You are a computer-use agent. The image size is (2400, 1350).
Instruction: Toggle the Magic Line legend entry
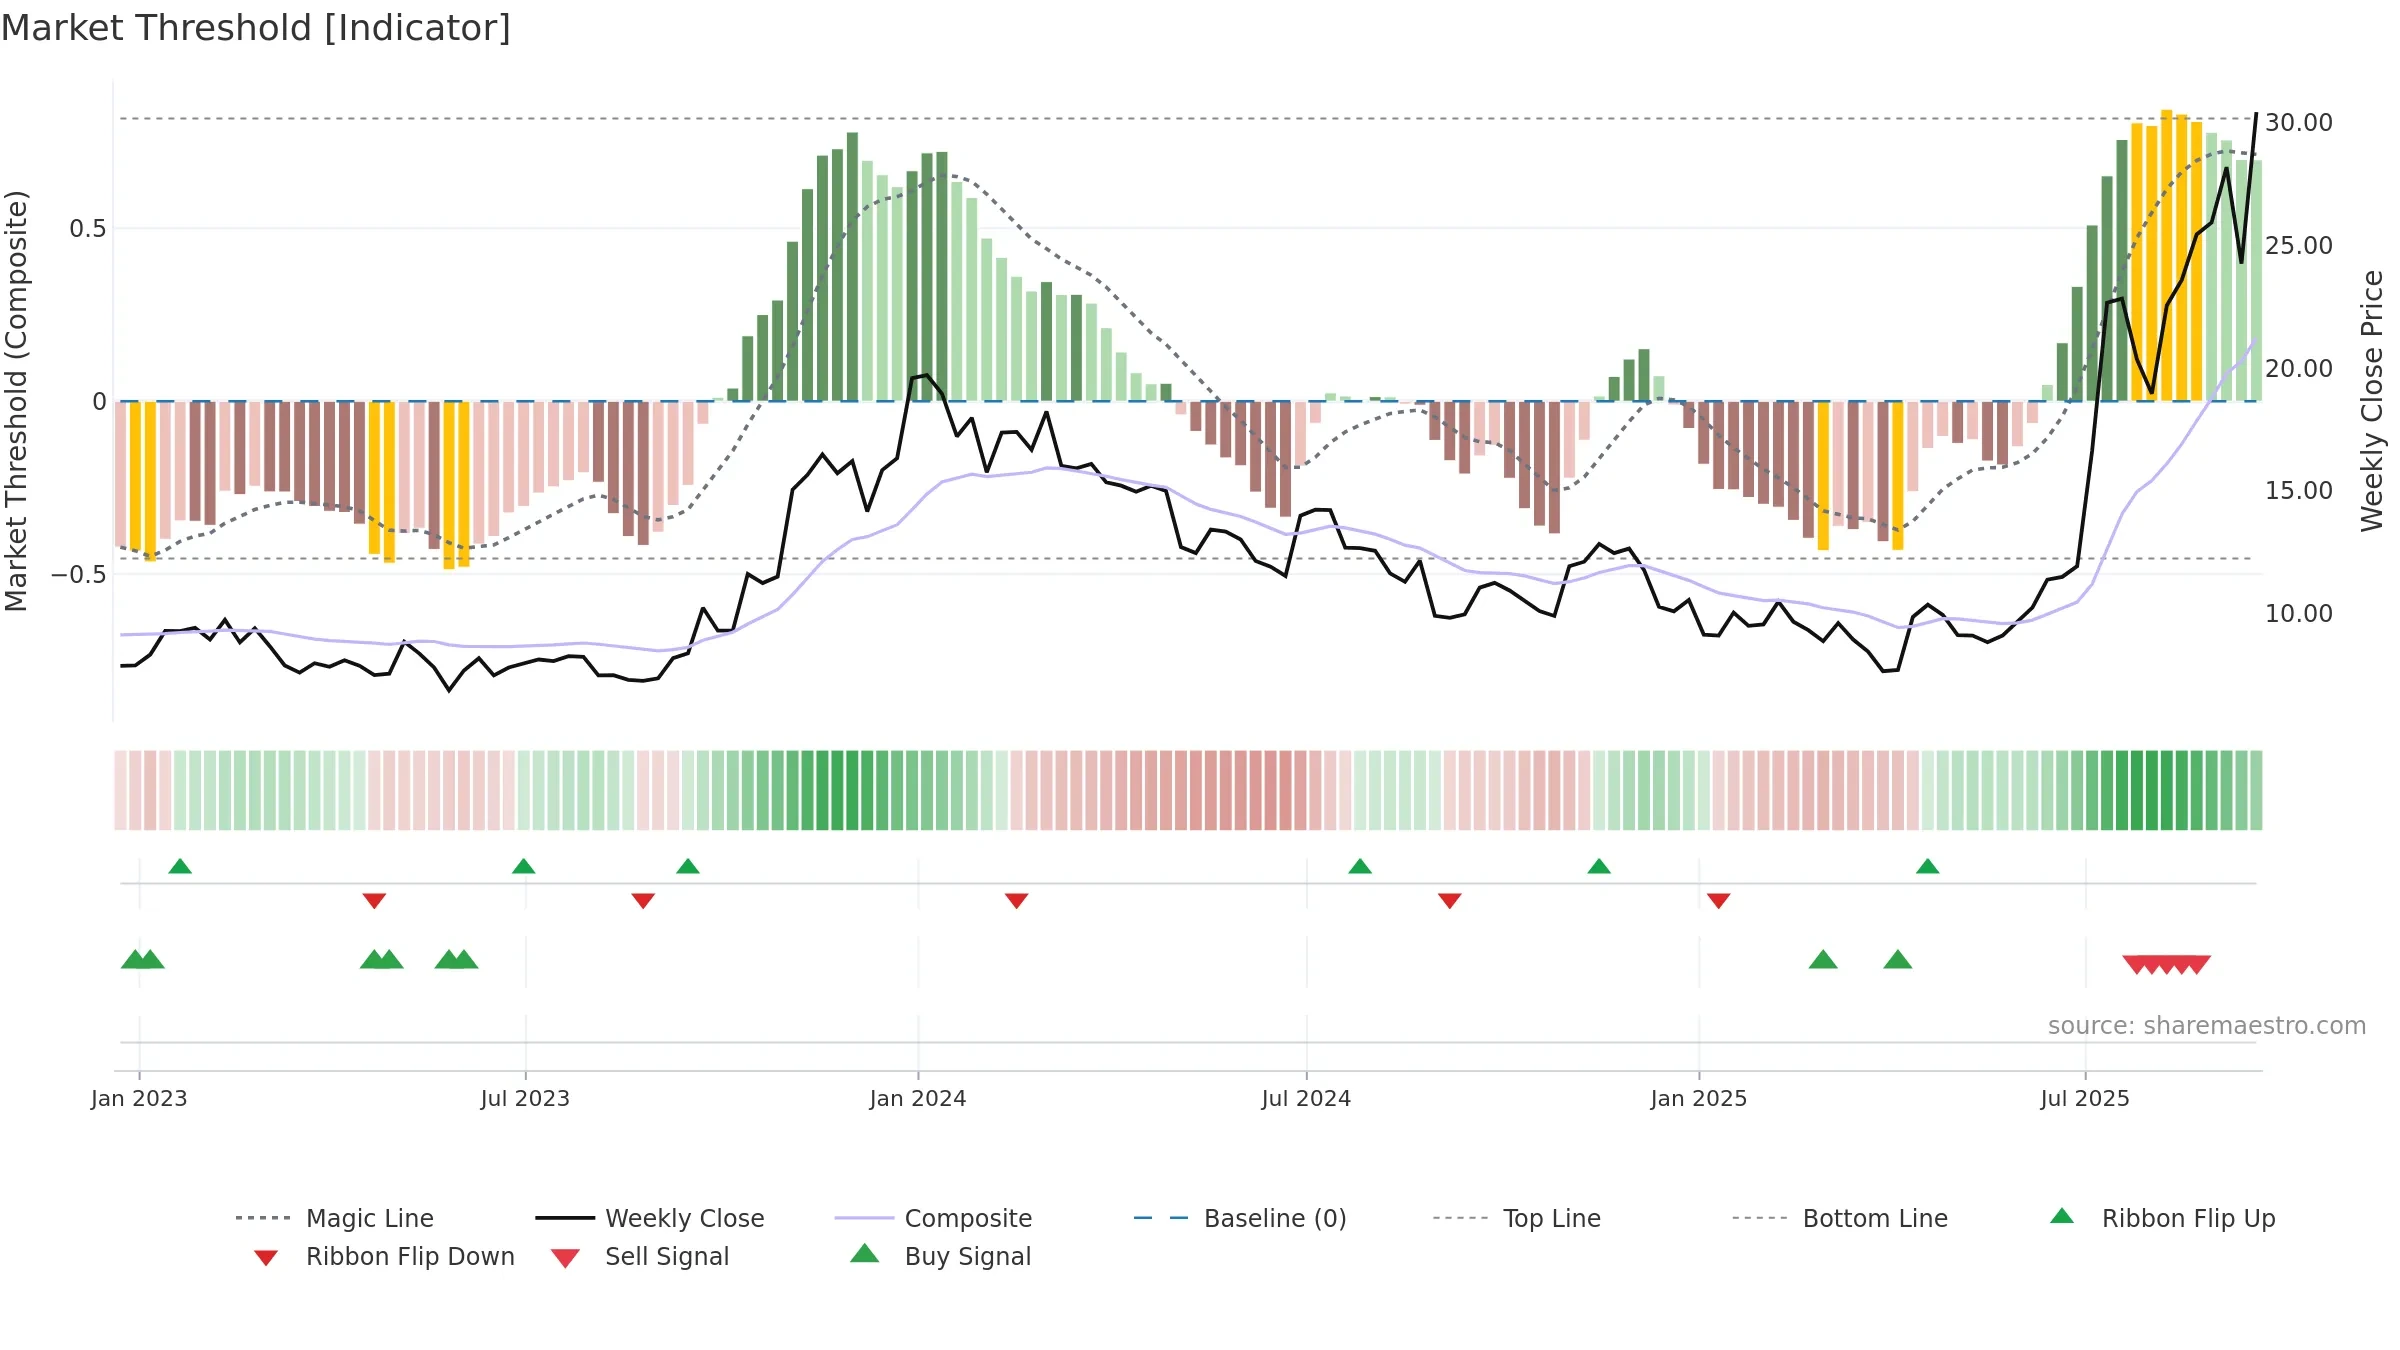click(334, 1218)
